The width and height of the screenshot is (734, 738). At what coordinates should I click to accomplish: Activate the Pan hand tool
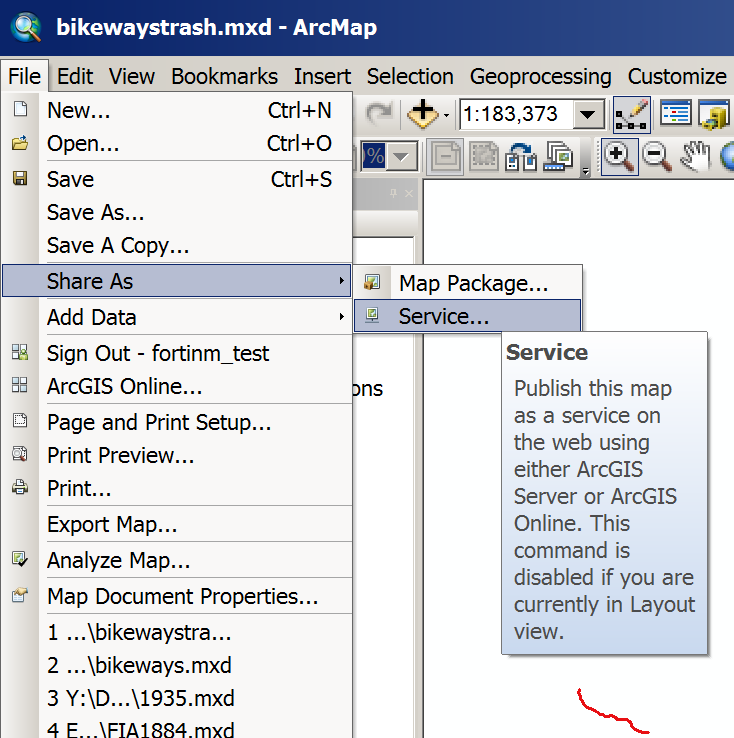[x=695, y=157]
